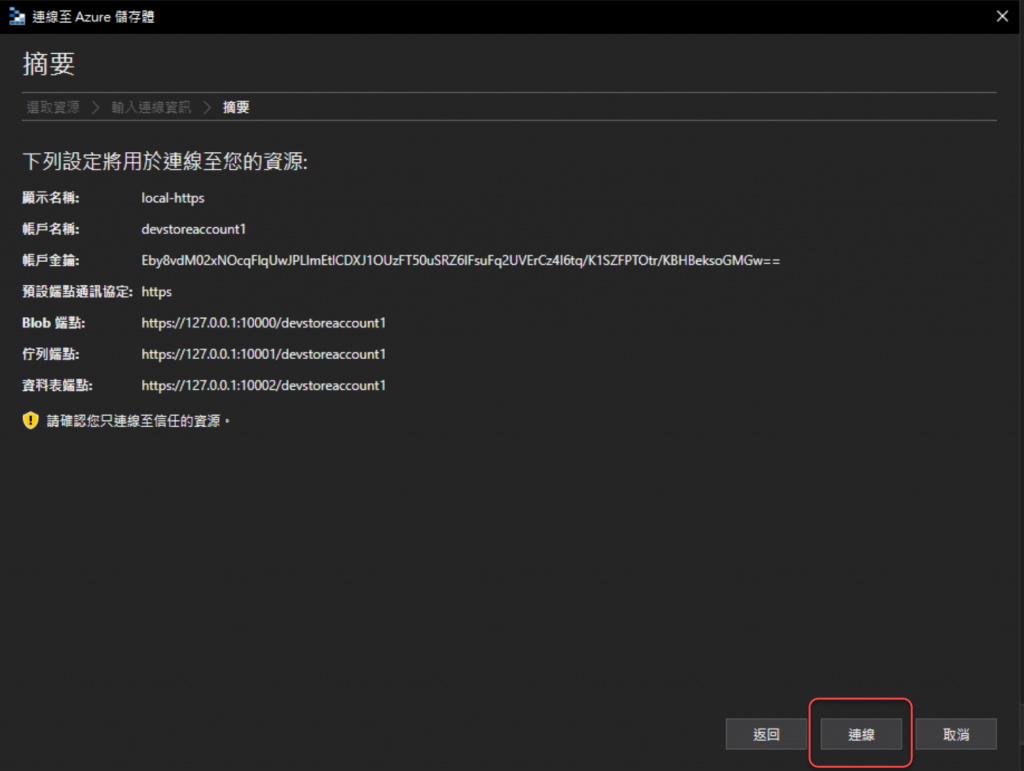
Task: Click the Blob endpoint URL with port 10000
Action: click(264, 323)
